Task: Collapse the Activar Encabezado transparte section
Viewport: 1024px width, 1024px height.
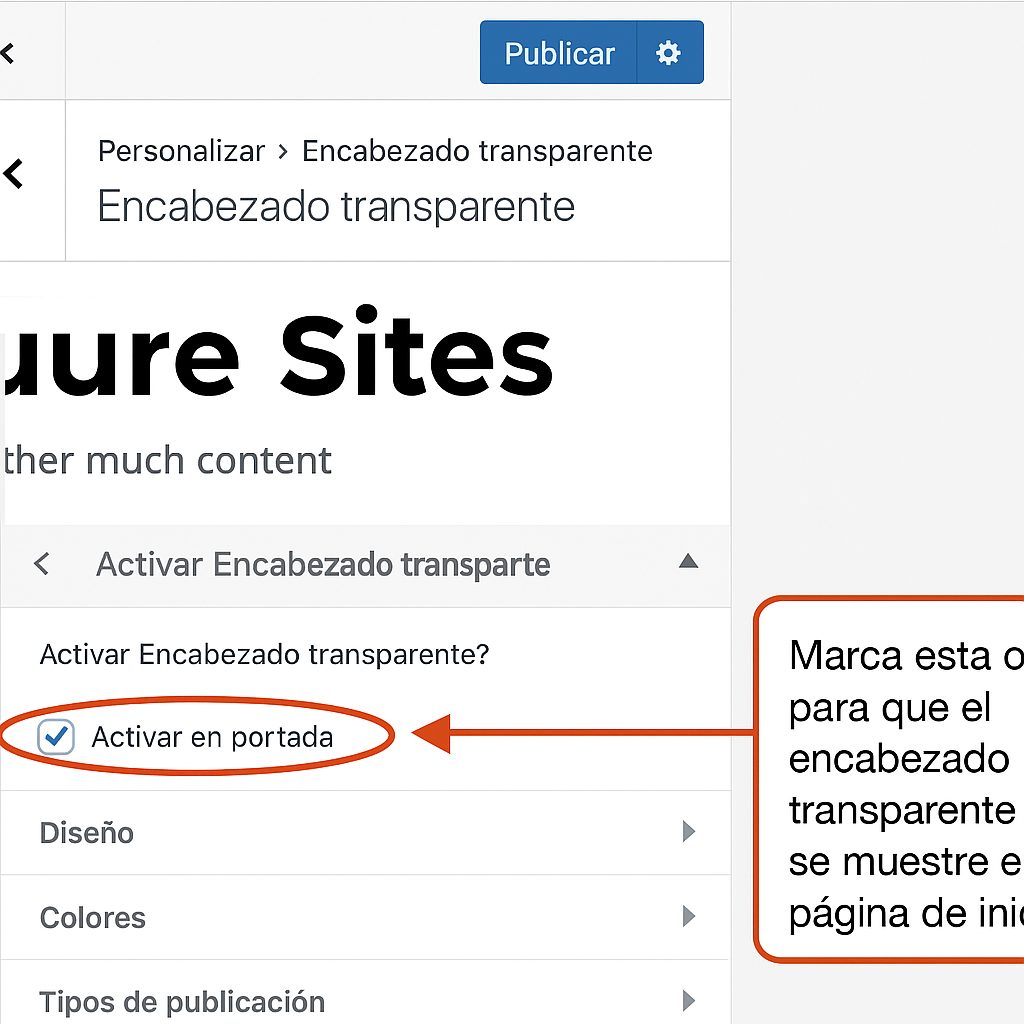Action: click(688, 561)
